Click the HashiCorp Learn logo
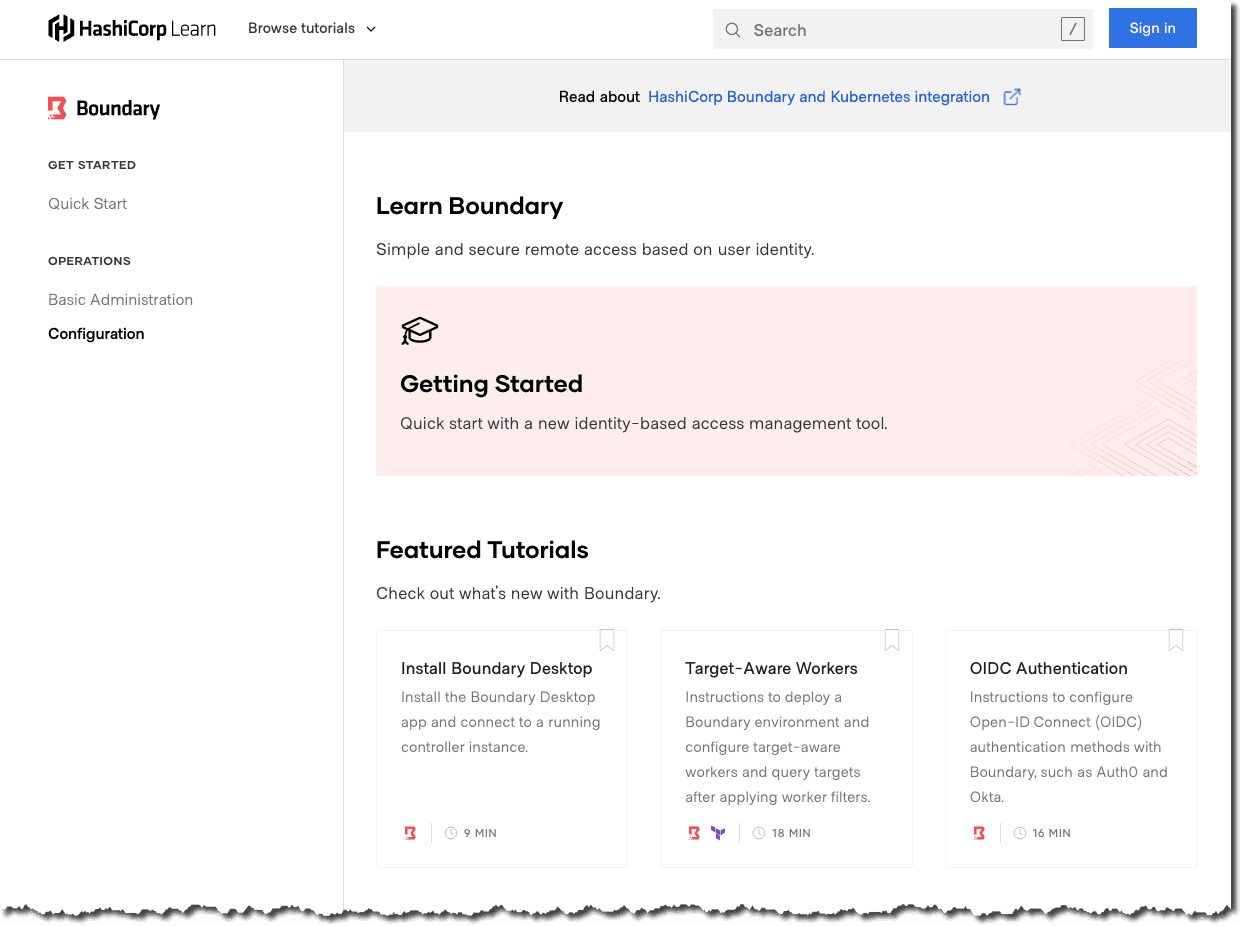 [x=131, y=28]
